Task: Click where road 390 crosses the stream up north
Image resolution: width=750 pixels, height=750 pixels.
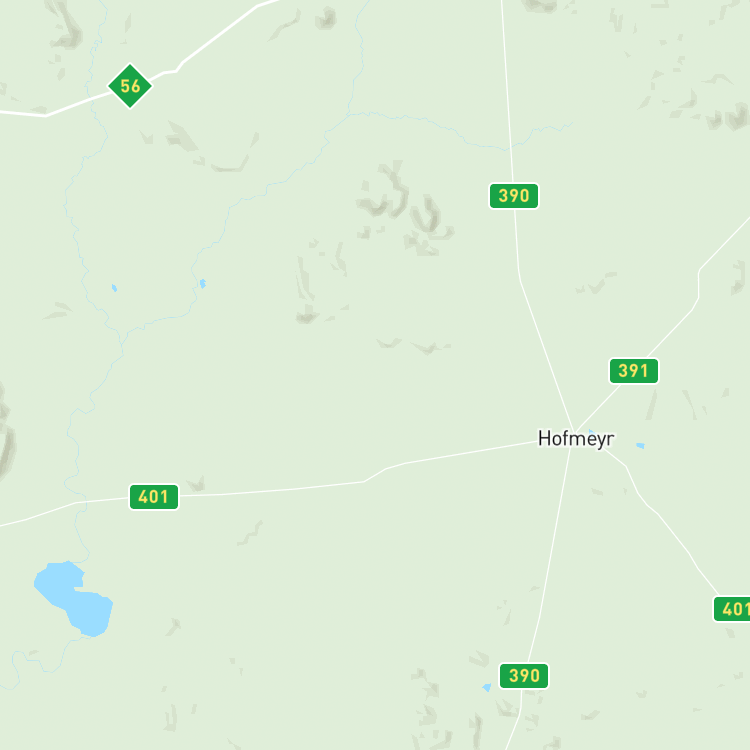Action: (510, 148)
